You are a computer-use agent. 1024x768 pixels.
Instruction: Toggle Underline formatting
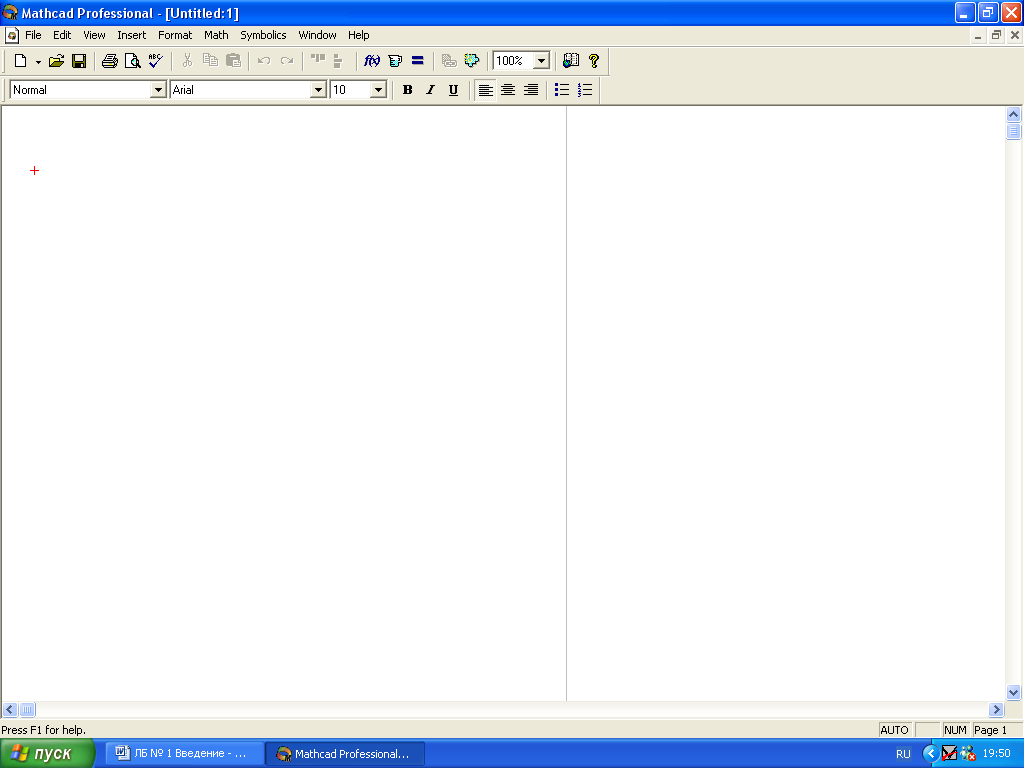tap(453, 90)
